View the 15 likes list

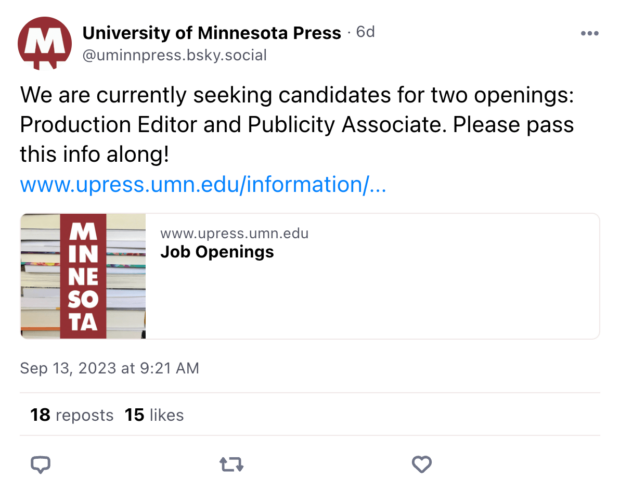[154, 415]
